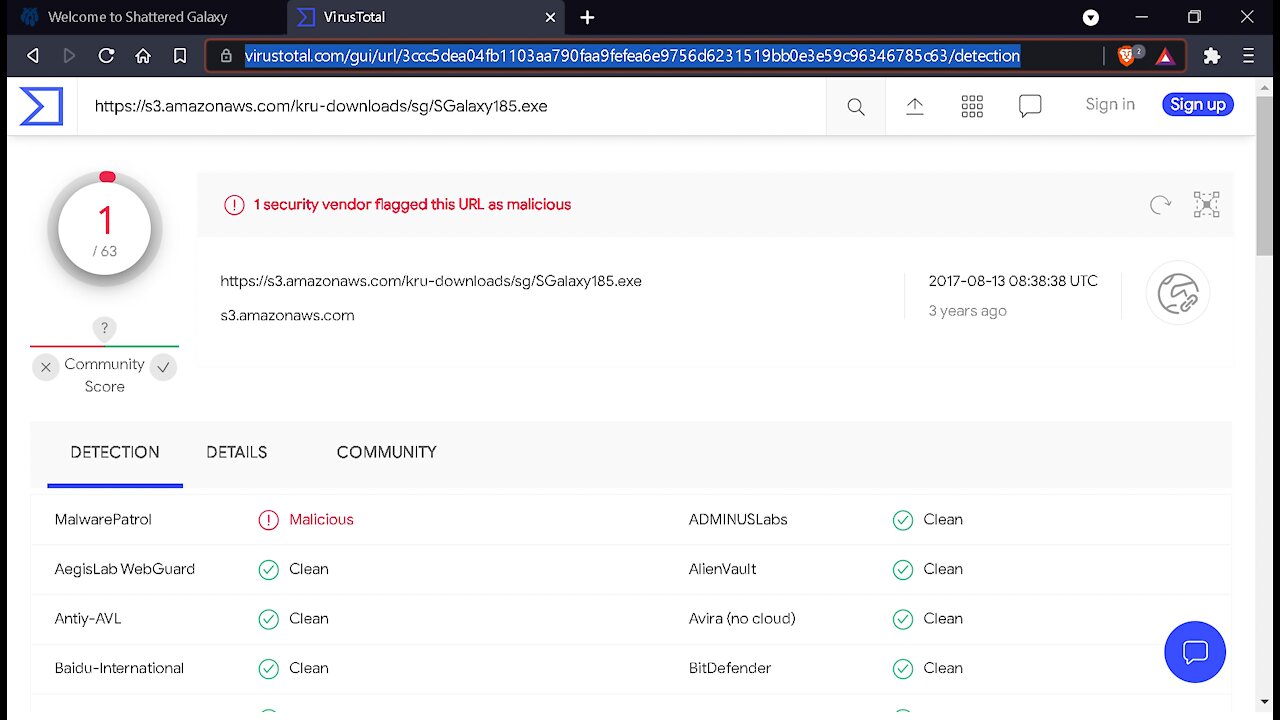Click the BitDefender clean check icon
This screenshot has width=1280, height=720.
[x=902, y=669]
